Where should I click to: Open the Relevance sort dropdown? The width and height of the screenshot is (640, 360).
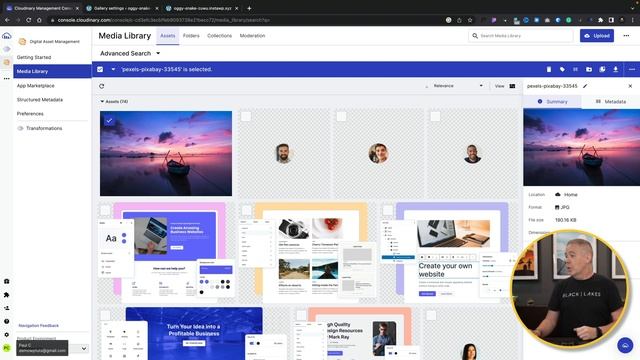458,86
